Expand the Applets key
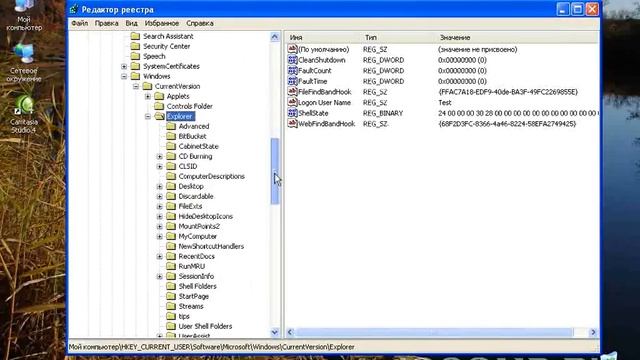640x360 pixels. click(x=148, y=96)
